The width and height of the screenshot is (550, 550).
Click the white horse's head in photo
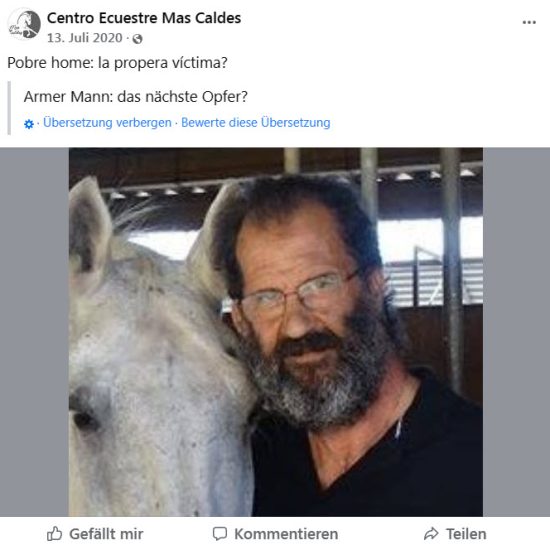pyautogui.click(x=154, y=351)
